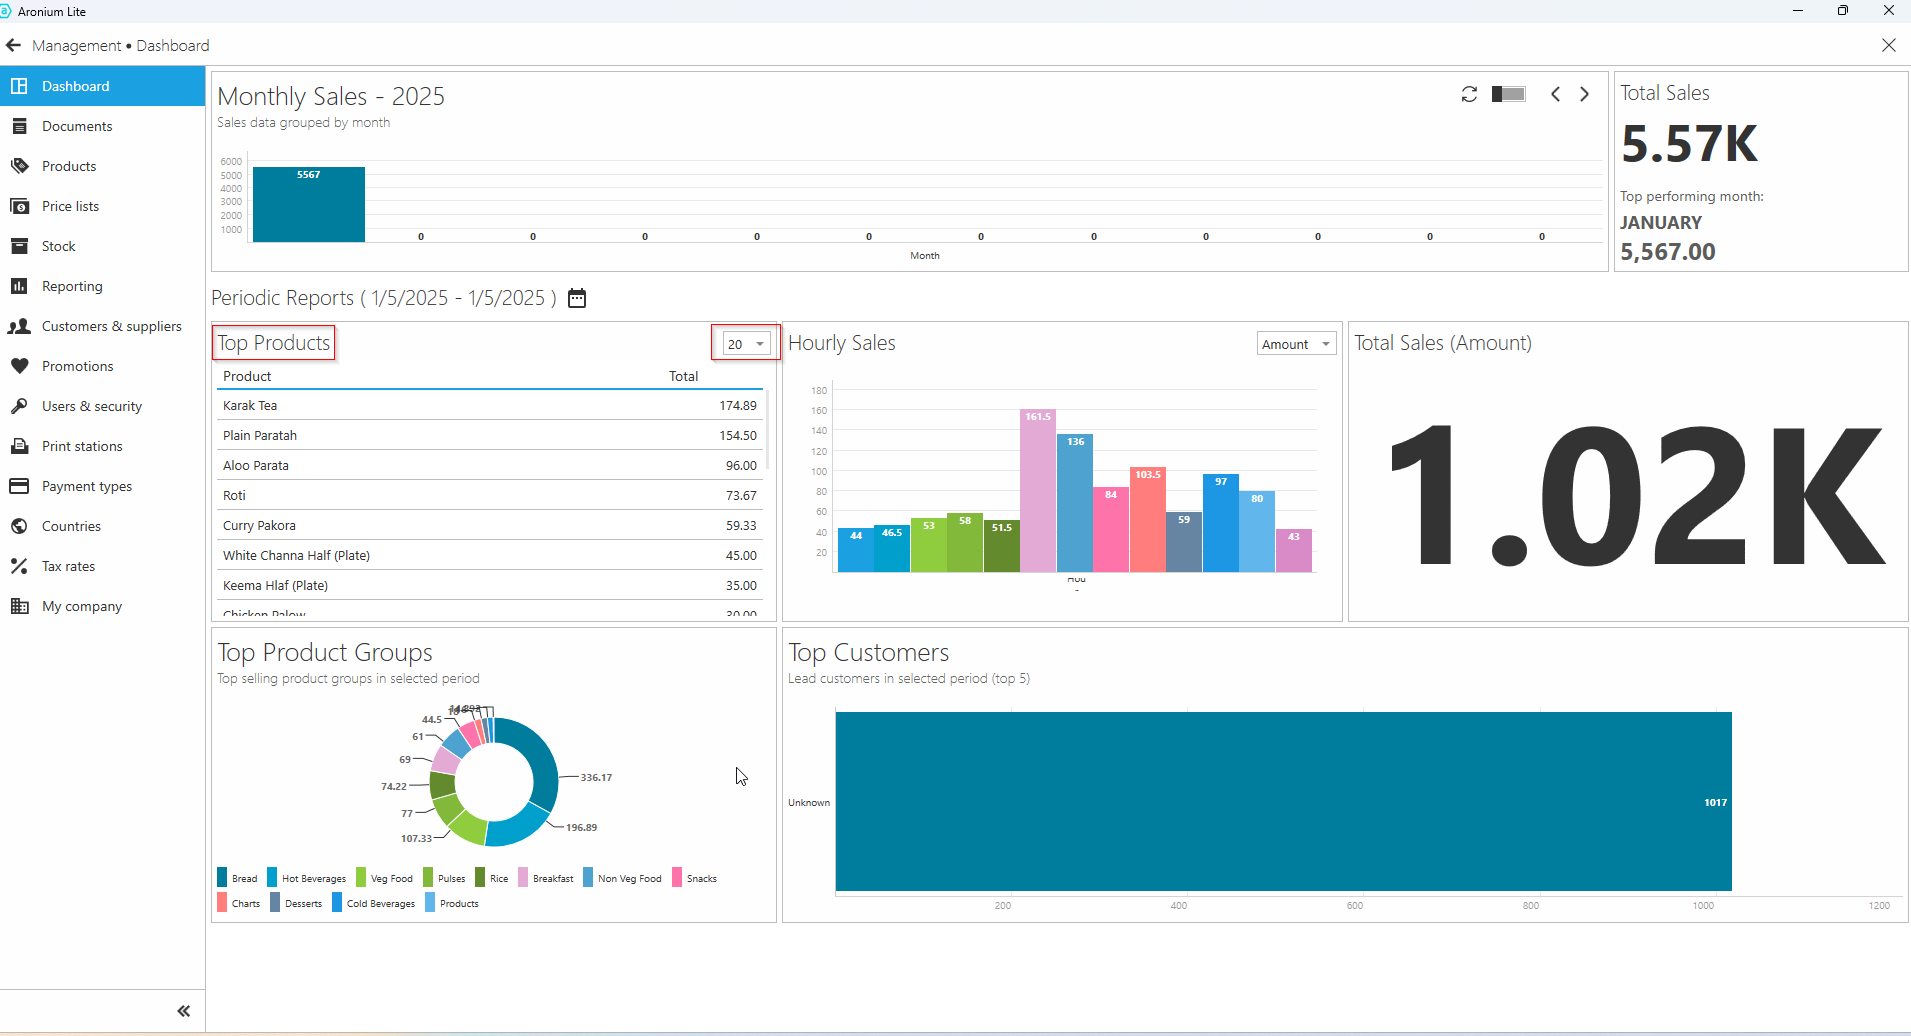Viewport: 1911px width, 1036px height.
Task: Open the Hourly Sales Amount dropdown
Action: click(x=1296, y=344)
